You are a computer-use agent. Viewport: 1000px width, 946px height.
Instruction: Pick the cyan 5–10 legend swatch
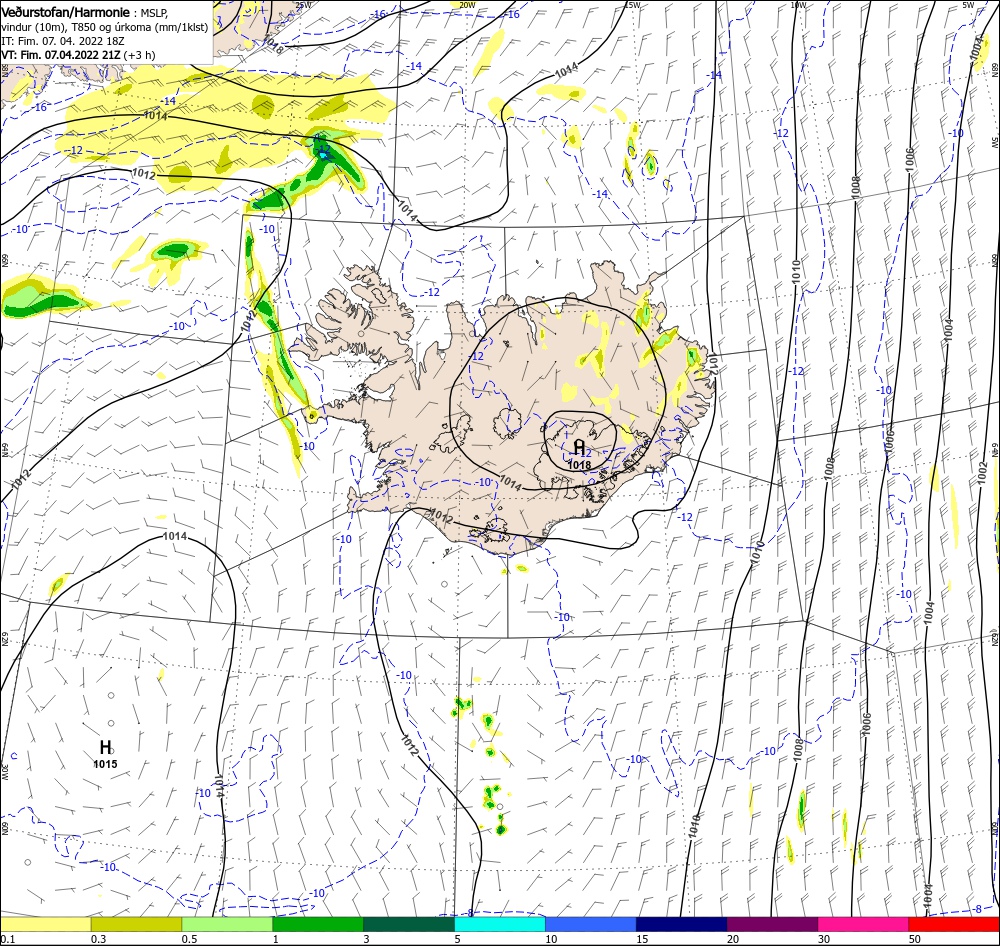500,924
